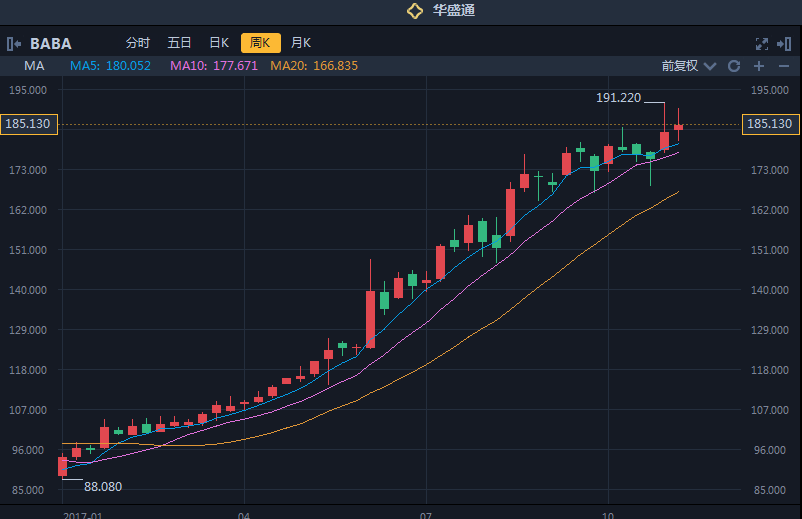The image size is (802, 519).
Task: Click the 华盛通 diamond logo icon
Action: [x=415, y=11]
